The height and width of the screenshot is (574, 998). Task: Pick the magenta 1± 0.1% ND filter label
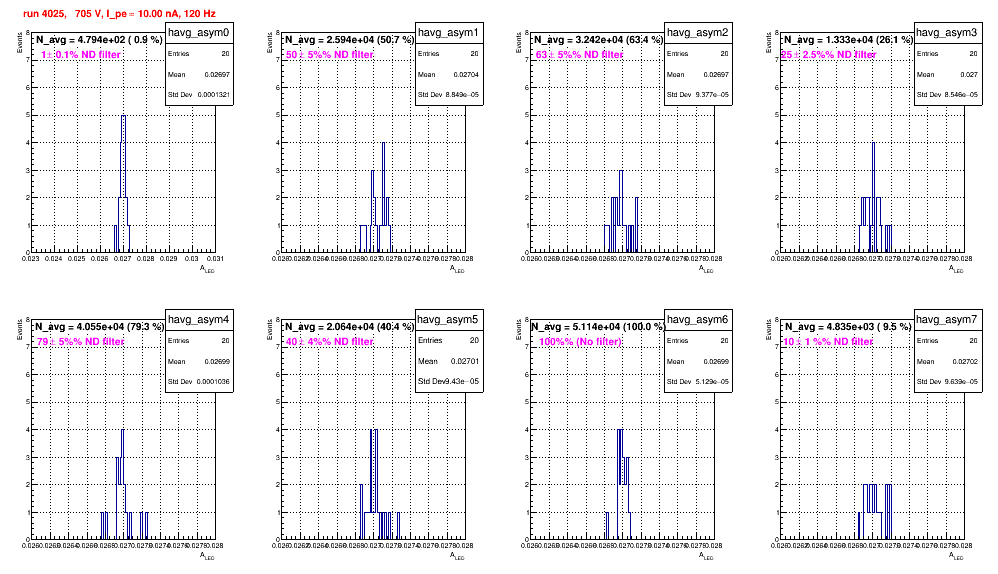pyautogui.click(x=81, y=55)
